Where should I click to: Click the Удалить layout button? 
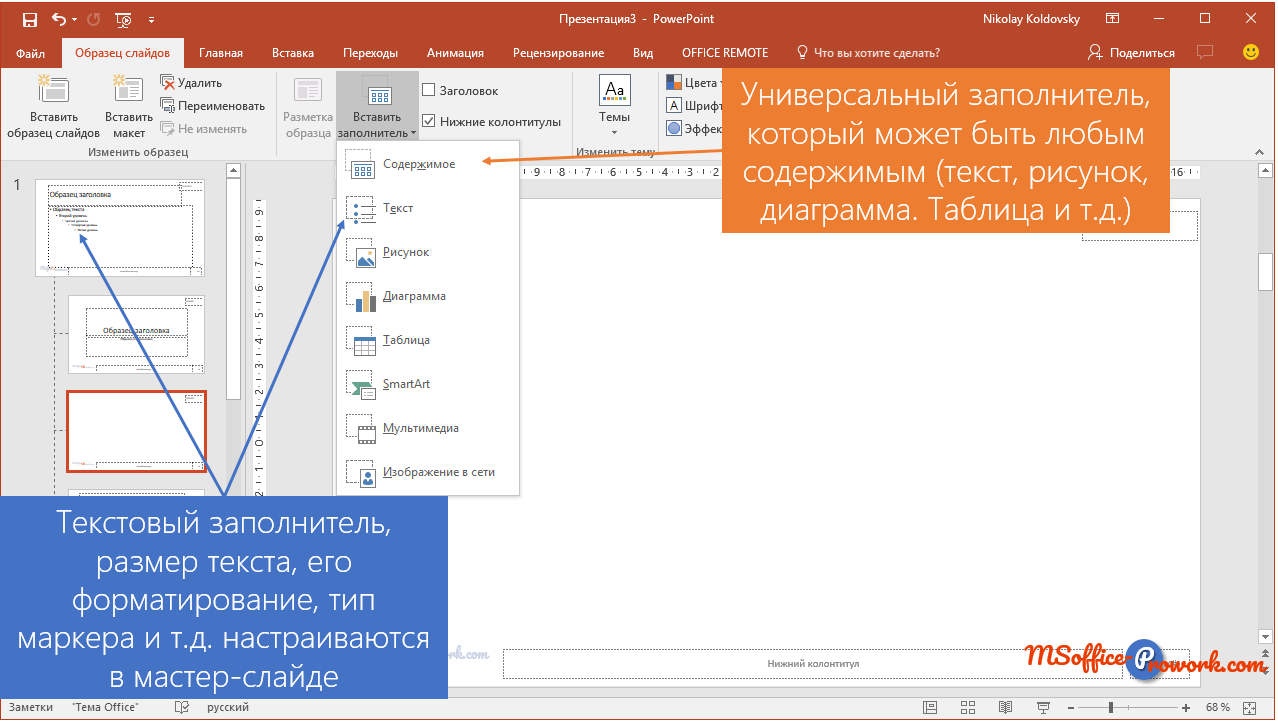(192, 83)
